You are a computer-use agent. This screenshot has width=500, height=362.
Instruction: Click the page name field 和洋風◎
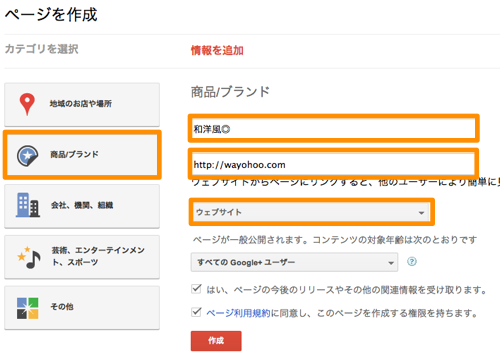333,129
